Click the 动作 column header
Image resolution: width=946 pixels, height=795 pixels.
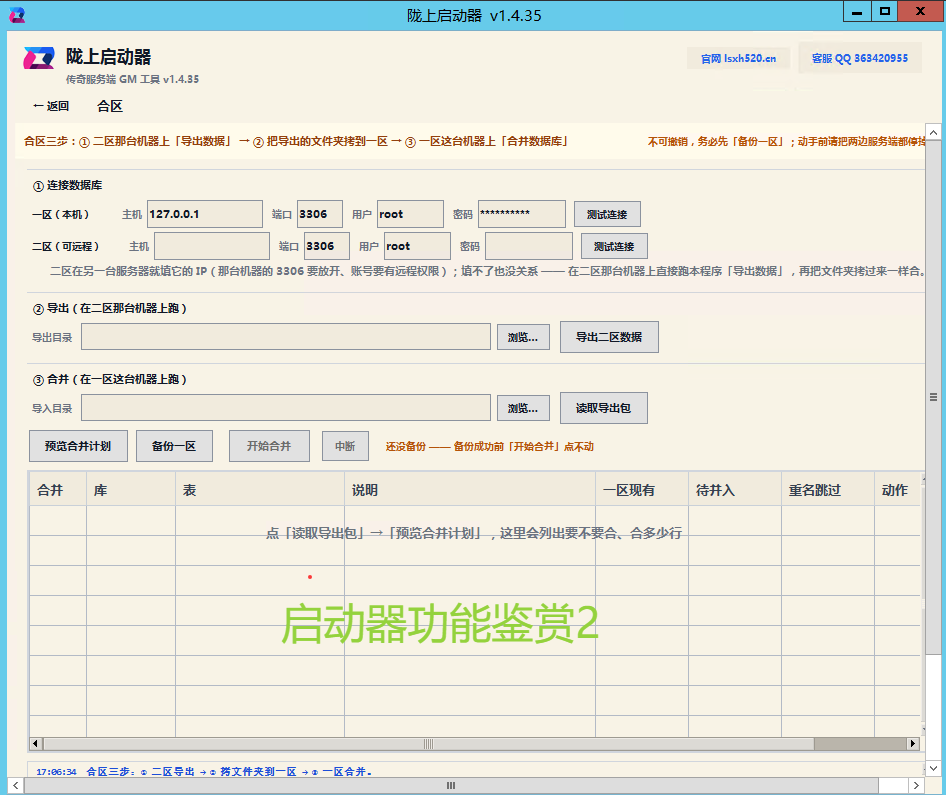tap(897, 490)
